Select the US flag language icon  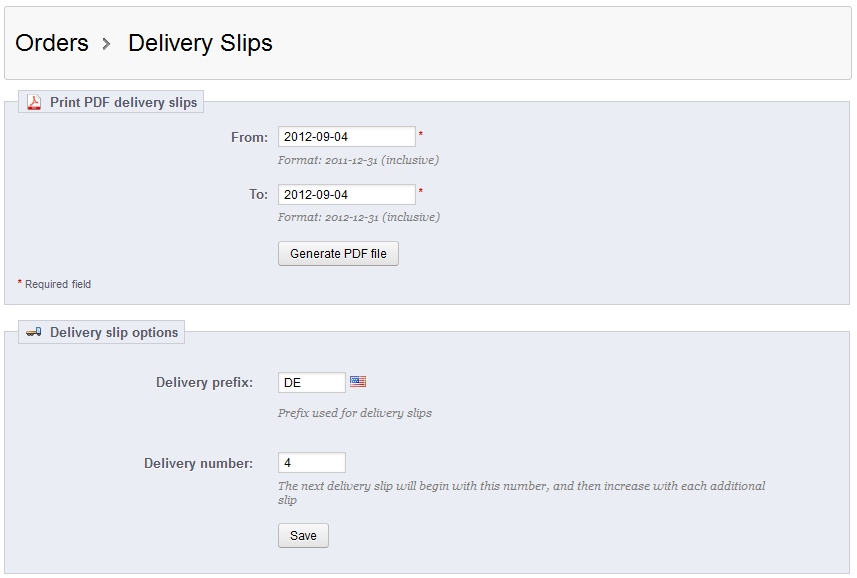(358, 381)
